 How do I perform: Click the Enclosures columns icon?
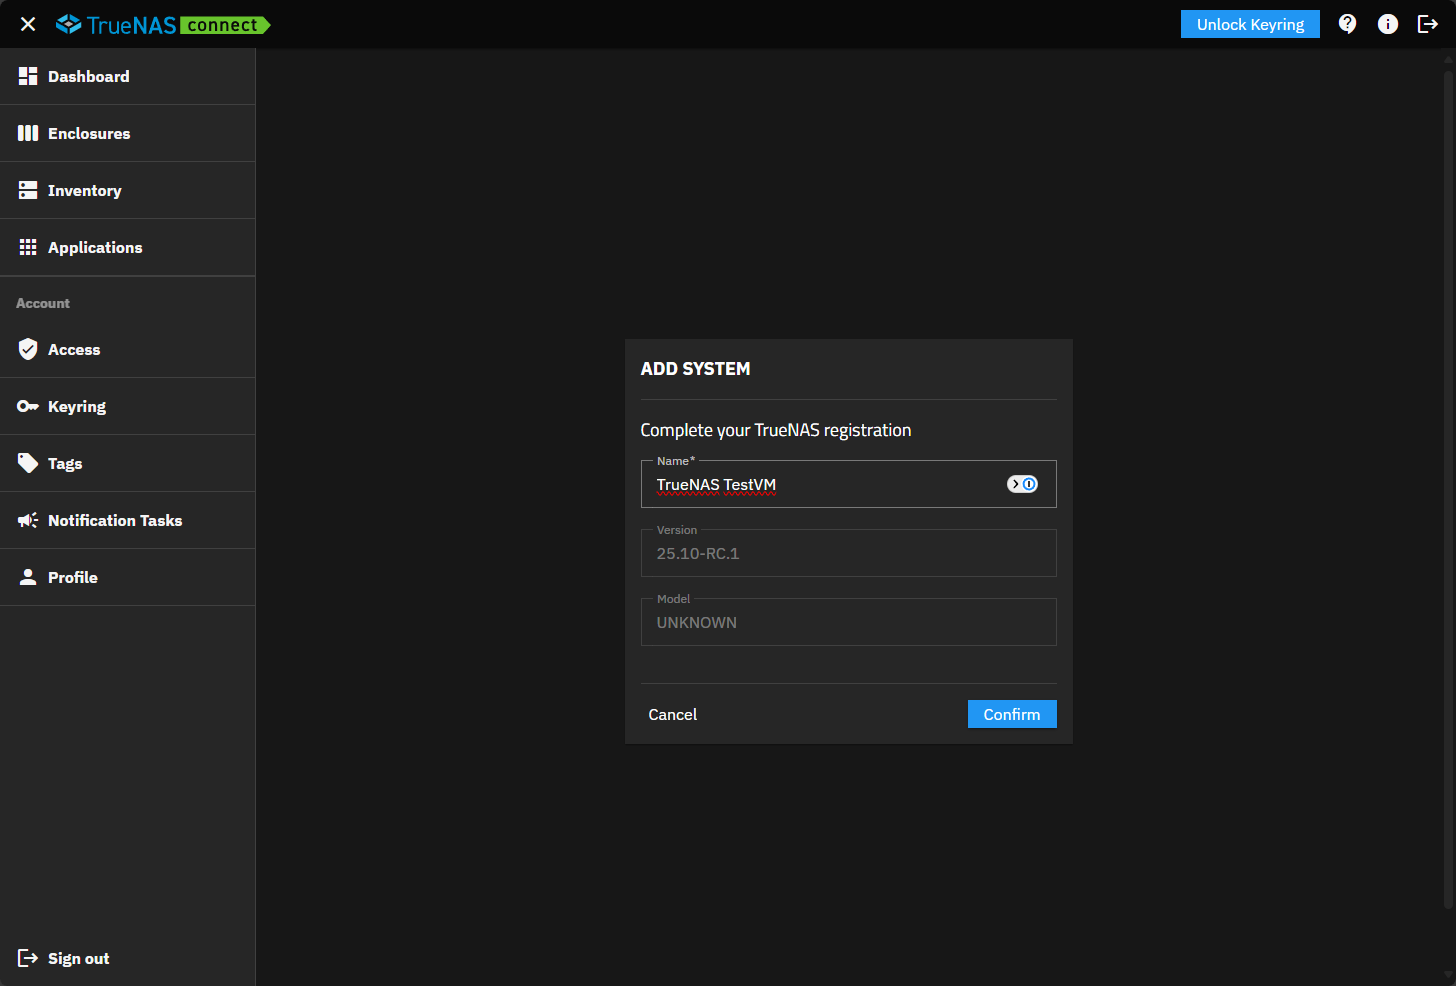(x=28, y=133)
